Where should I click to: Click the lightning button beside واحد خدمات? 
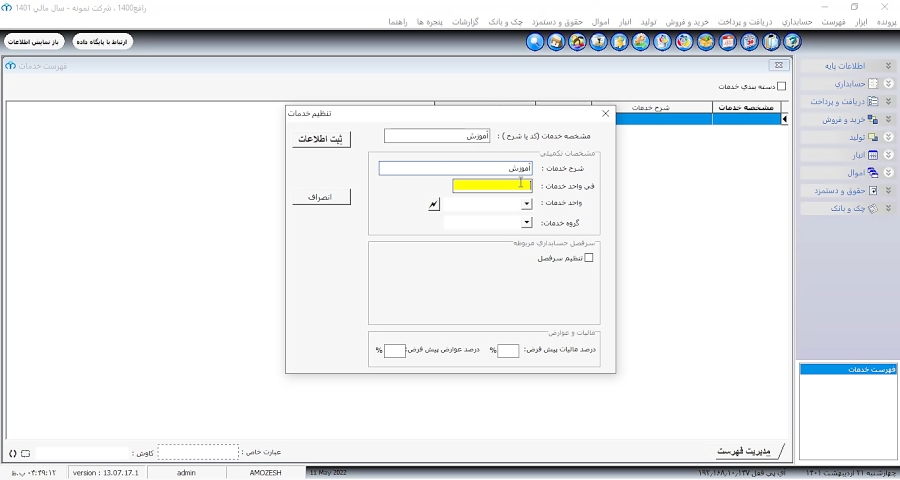[x=434, y=204]
